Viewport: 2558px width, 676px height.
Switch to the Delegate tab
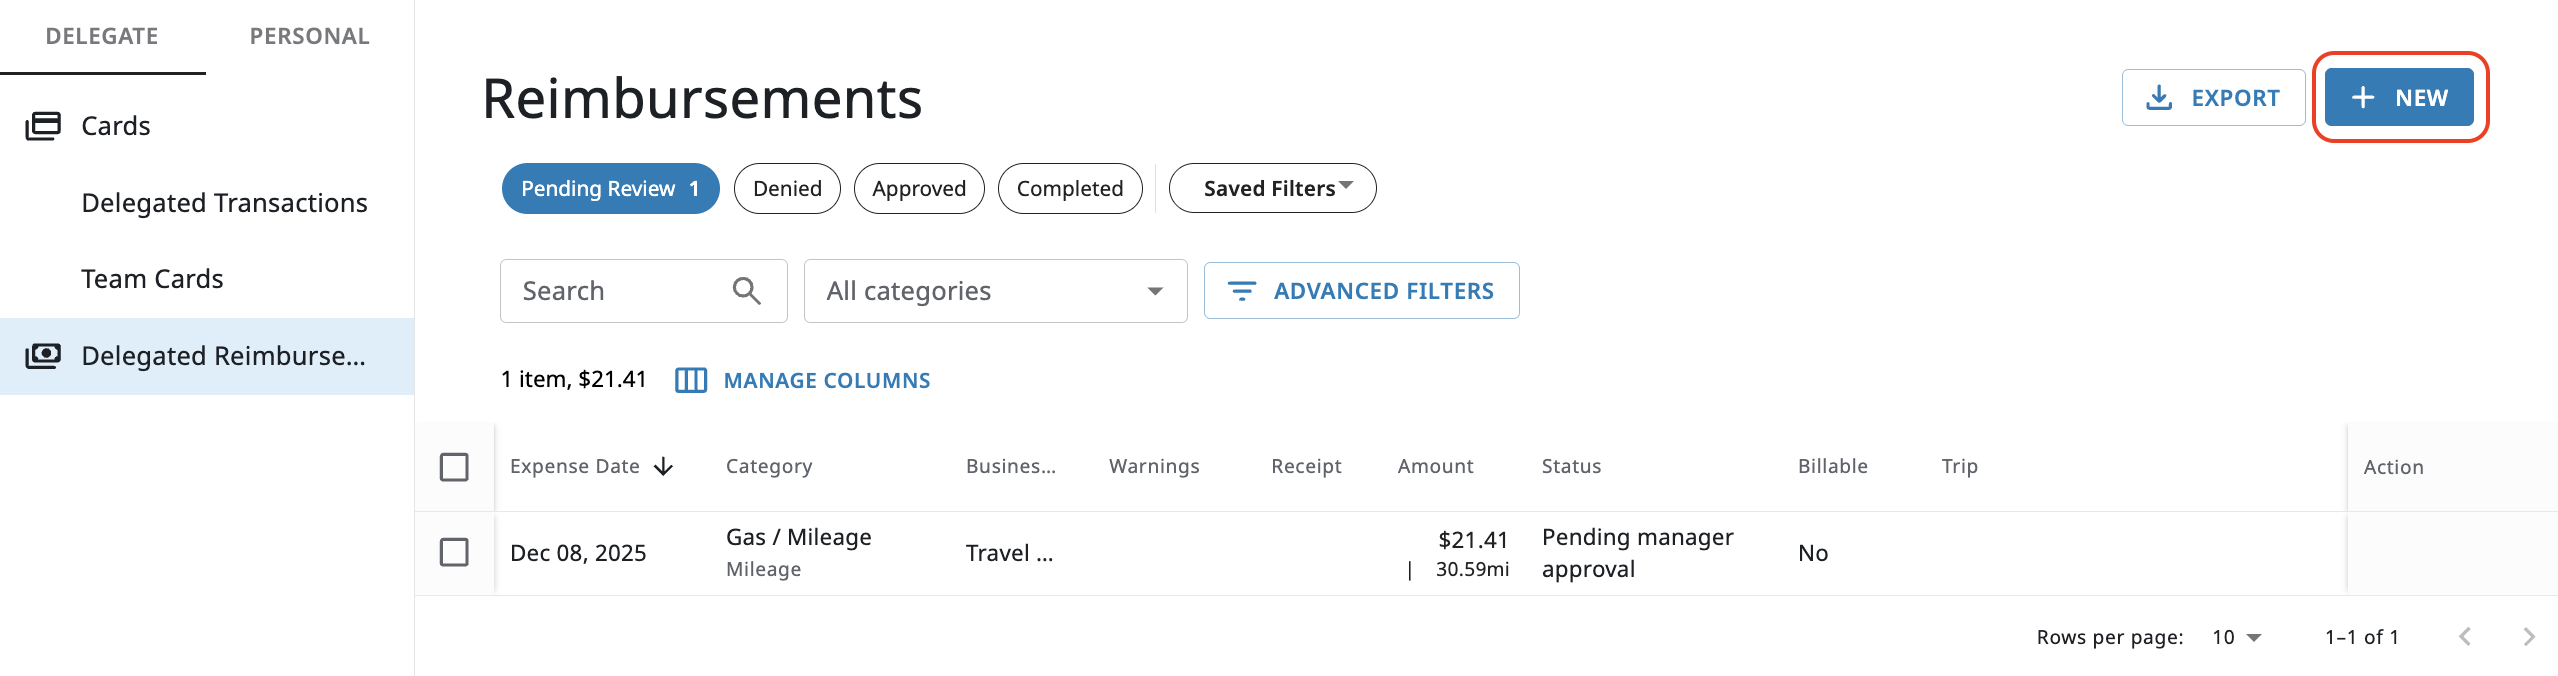pyautogui.click(x=102, y=37)
